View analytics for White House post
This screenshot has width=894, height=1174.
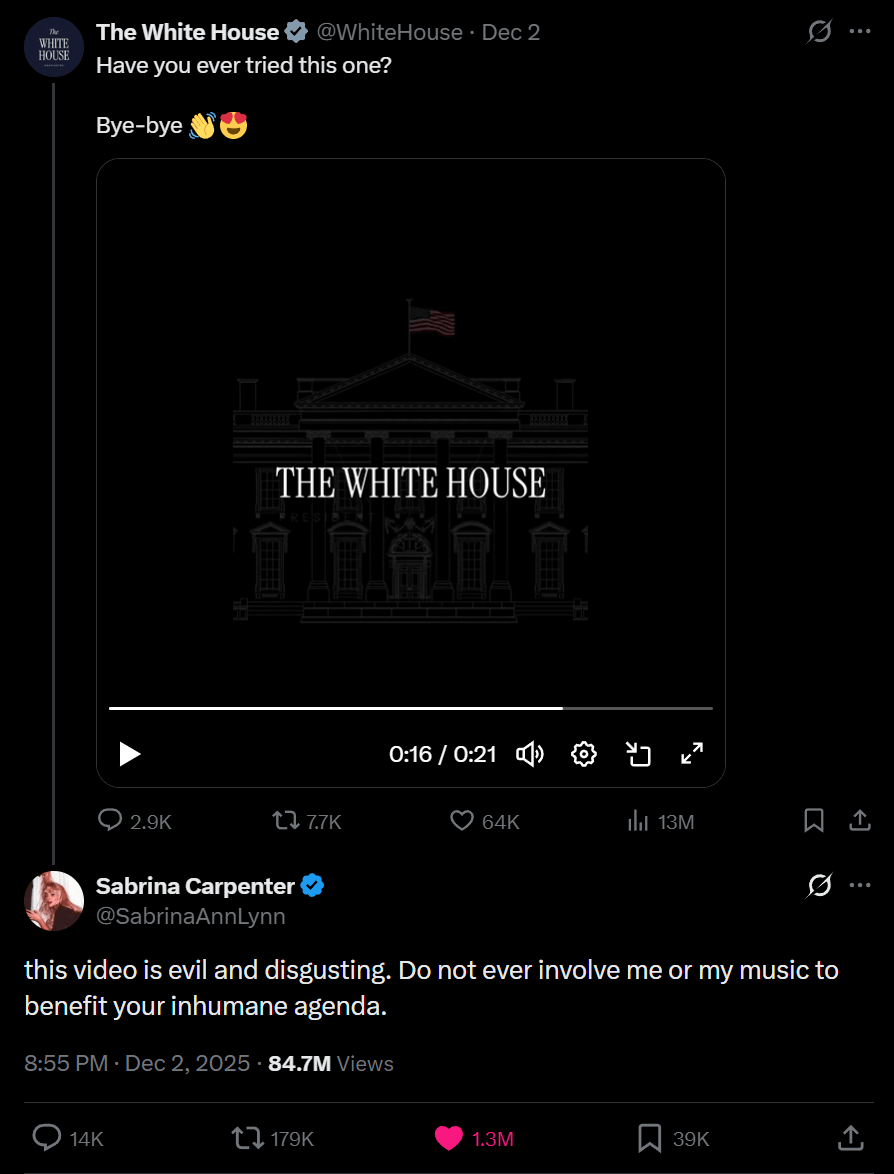point(637,821)
